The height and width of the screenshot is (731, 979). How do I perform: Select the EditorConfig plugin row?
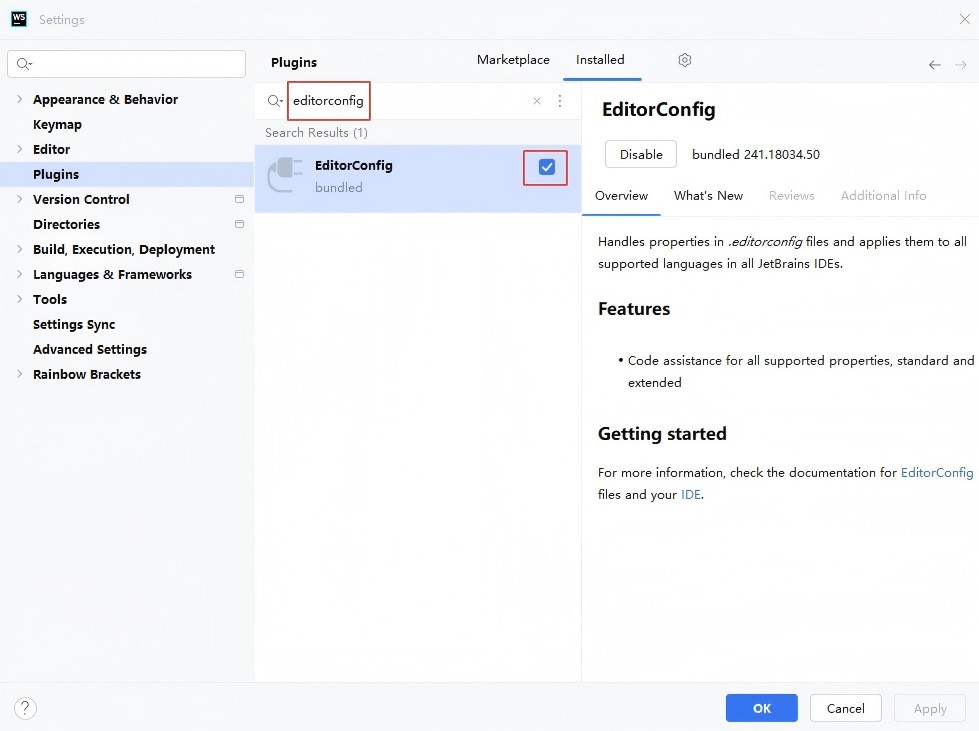point(418,179)
